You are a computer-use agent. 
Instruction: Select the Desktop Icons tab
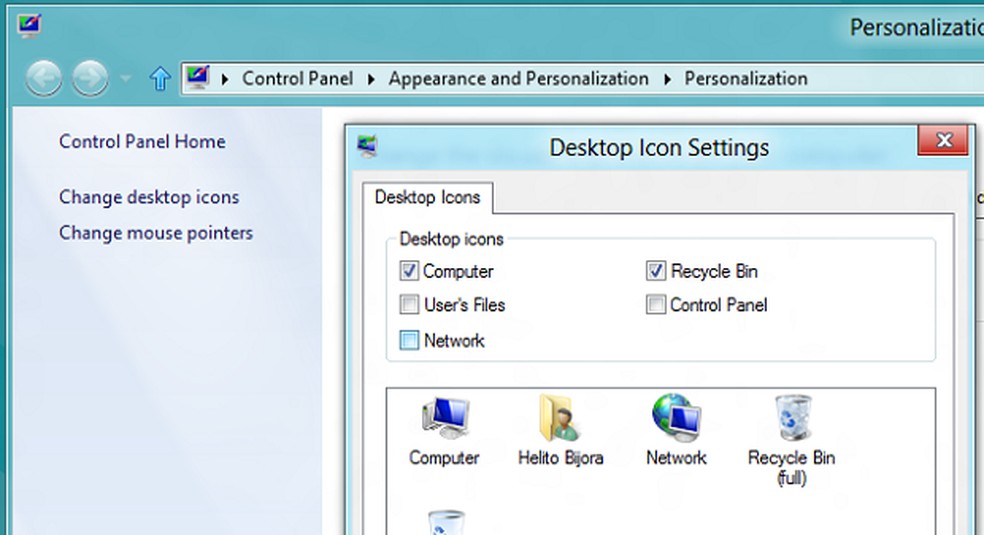[427, 198]
